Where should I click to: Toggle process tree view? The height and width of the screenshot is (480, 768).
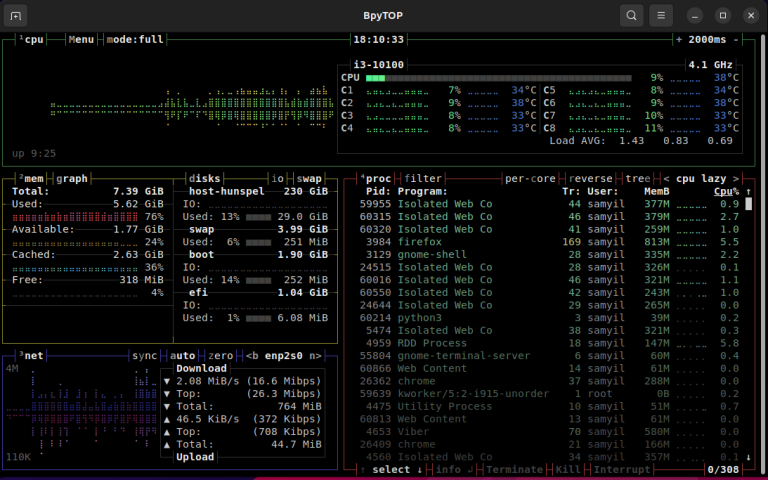coord(638,179)
